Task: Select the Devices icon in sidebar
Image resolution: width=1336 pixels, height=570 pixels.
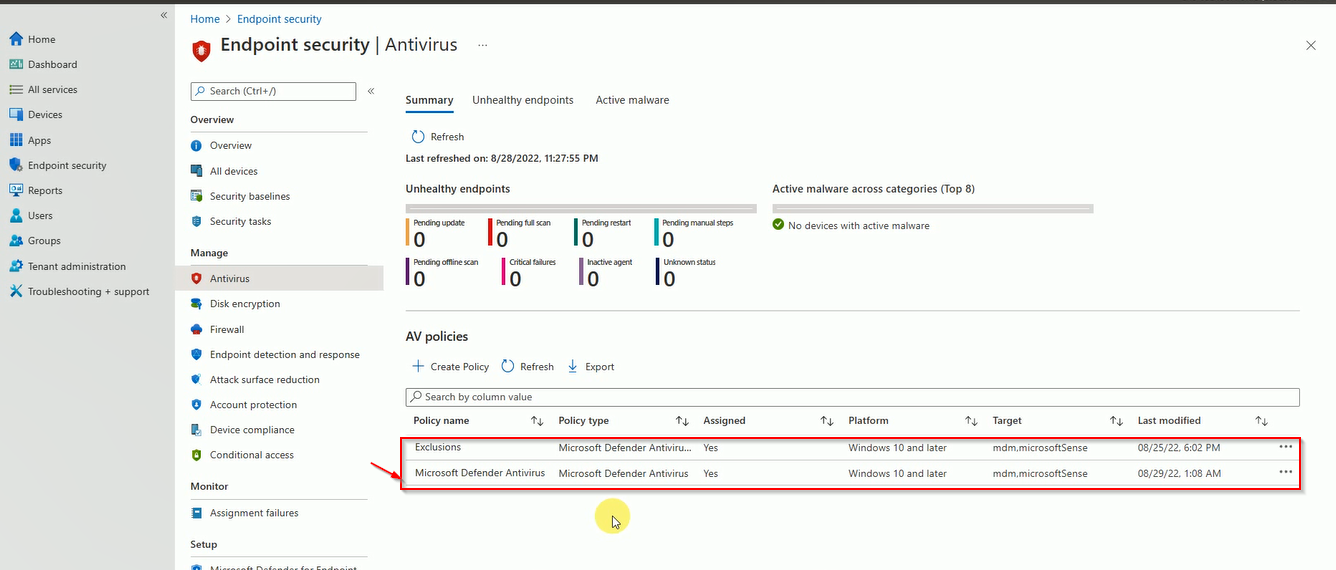Action: [16, 115]
